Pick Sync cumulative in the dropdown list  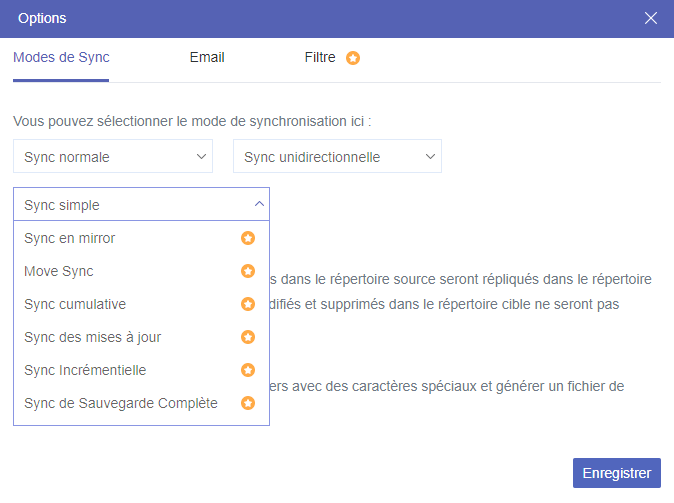pyautogui.click(x=75, y=304)
